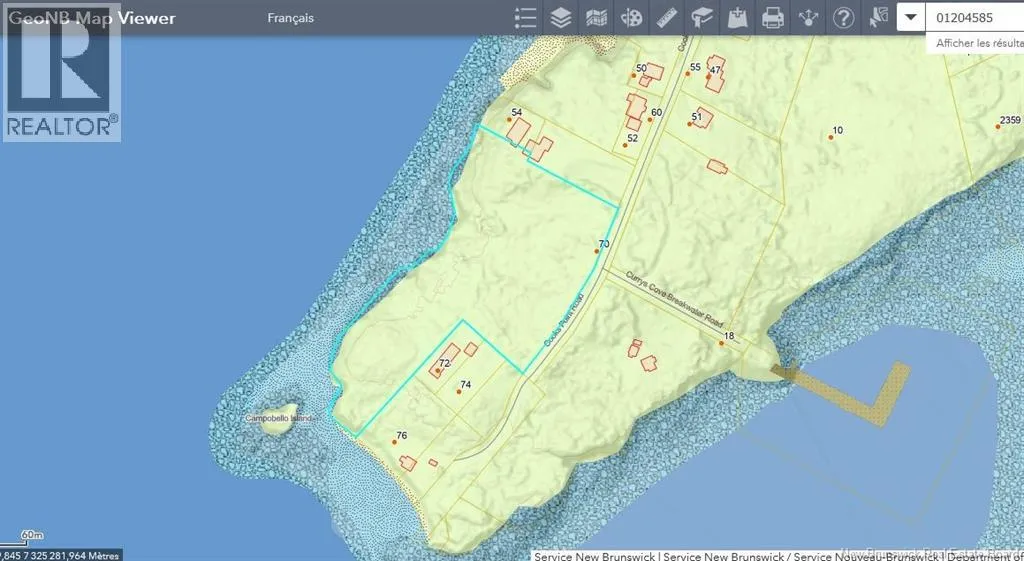Click the building at address 54
Viewport: 1024px width, 561px height.
click(x=518, y=131)
